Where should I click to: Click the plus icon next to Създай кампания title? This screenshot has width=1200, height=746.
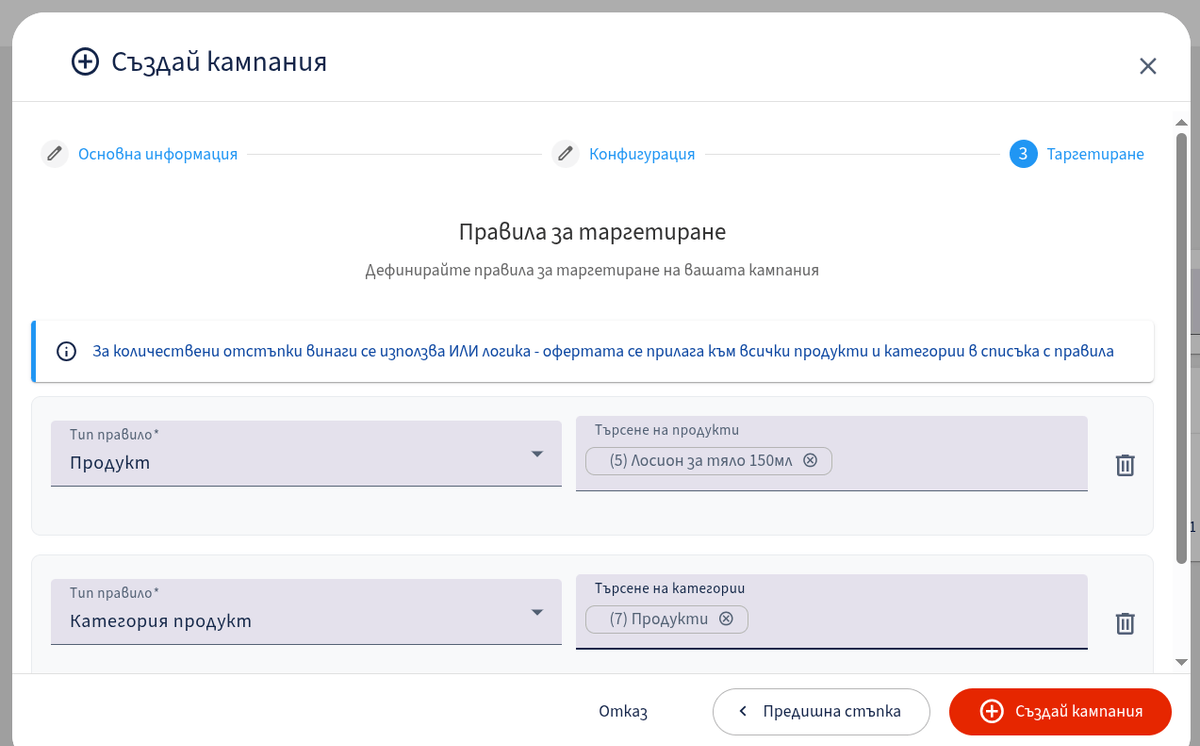pos(86,62)
